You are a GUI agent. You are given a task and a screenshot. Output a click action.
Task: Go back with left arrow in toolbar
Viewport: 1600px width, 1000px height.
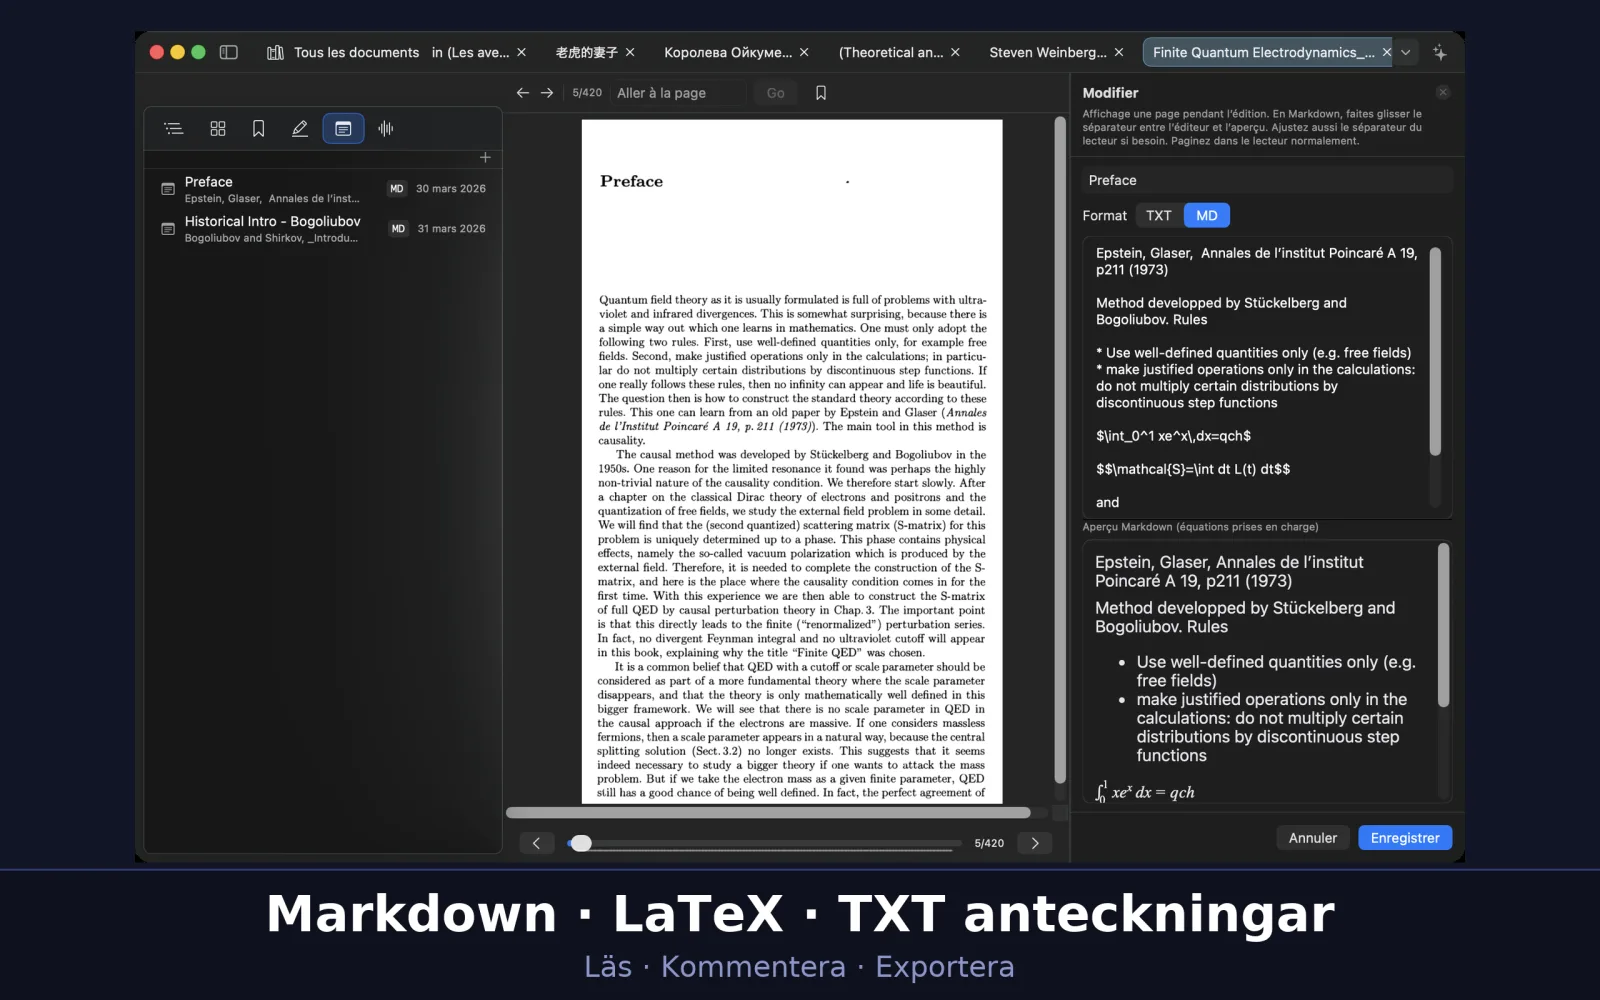(x=522, y=92)
